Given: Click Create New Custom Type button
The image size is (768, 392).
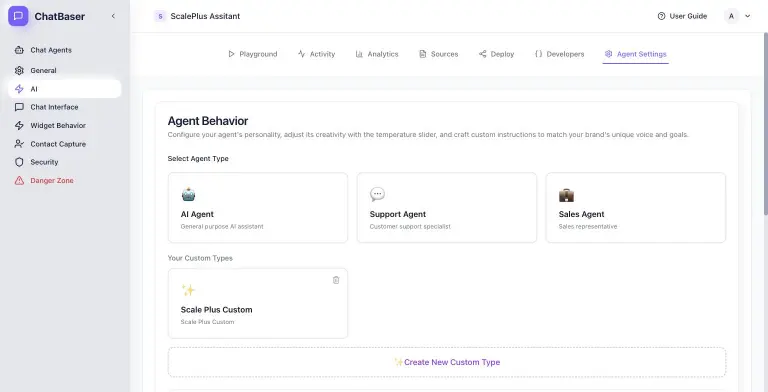Looking at the screenshot, I should [447, 362].
